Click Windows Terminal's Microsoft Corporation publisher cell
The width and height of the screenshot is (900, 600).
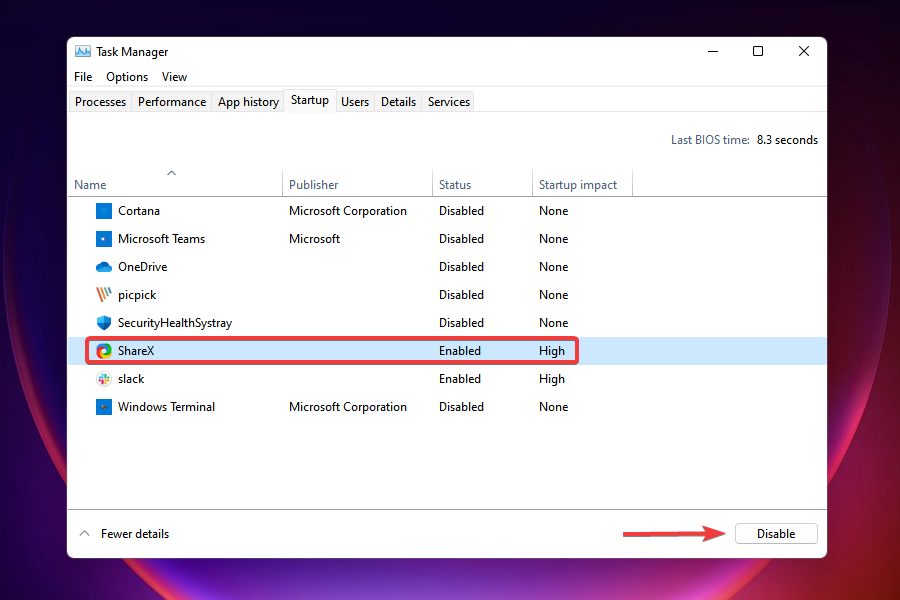coord(348,407)
